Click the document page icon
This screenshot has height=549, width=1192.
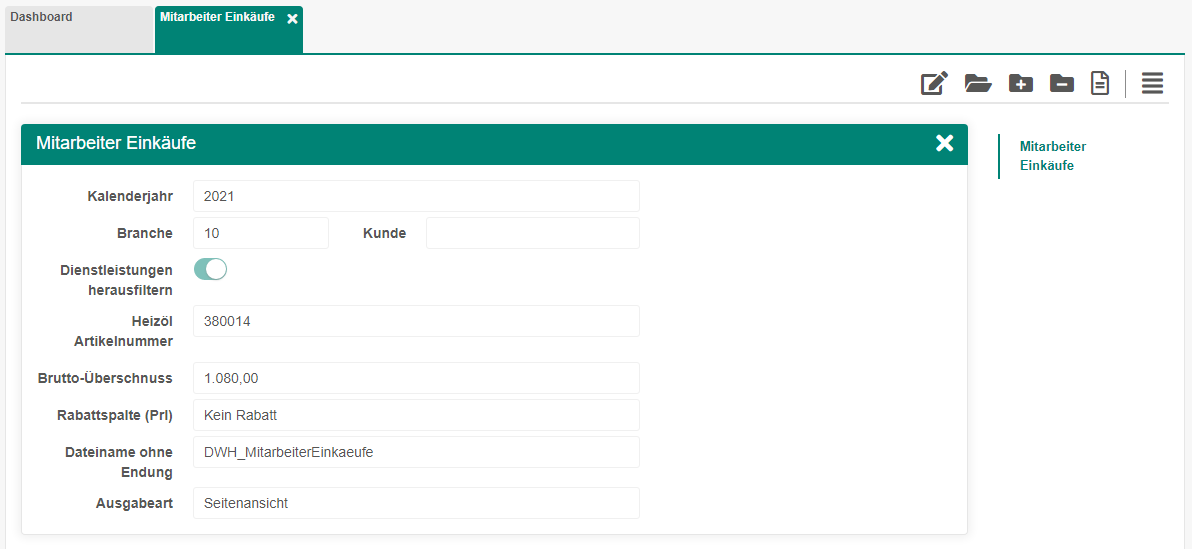point(1100,84)
